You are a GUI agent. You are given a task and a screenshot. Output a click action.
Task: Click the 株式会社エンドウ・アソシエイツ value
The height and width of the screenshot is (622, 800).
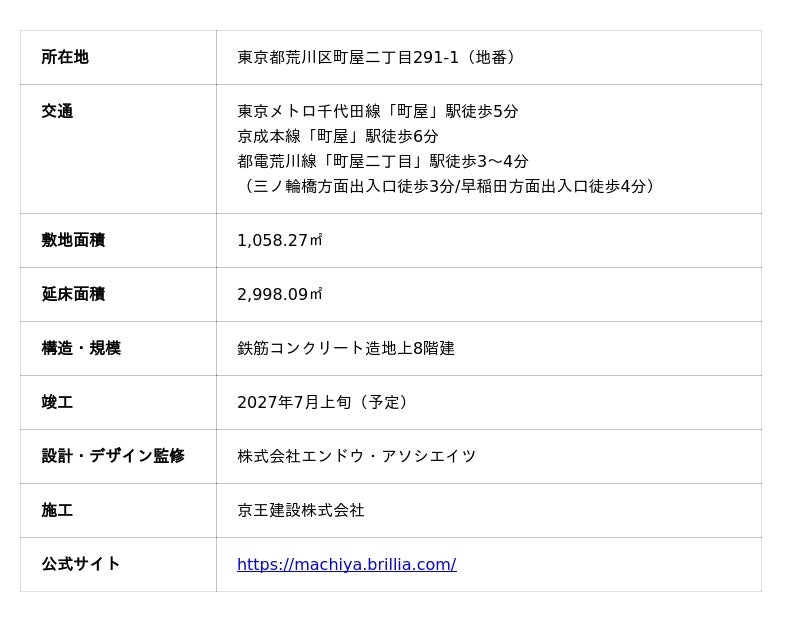pos(356,457)
